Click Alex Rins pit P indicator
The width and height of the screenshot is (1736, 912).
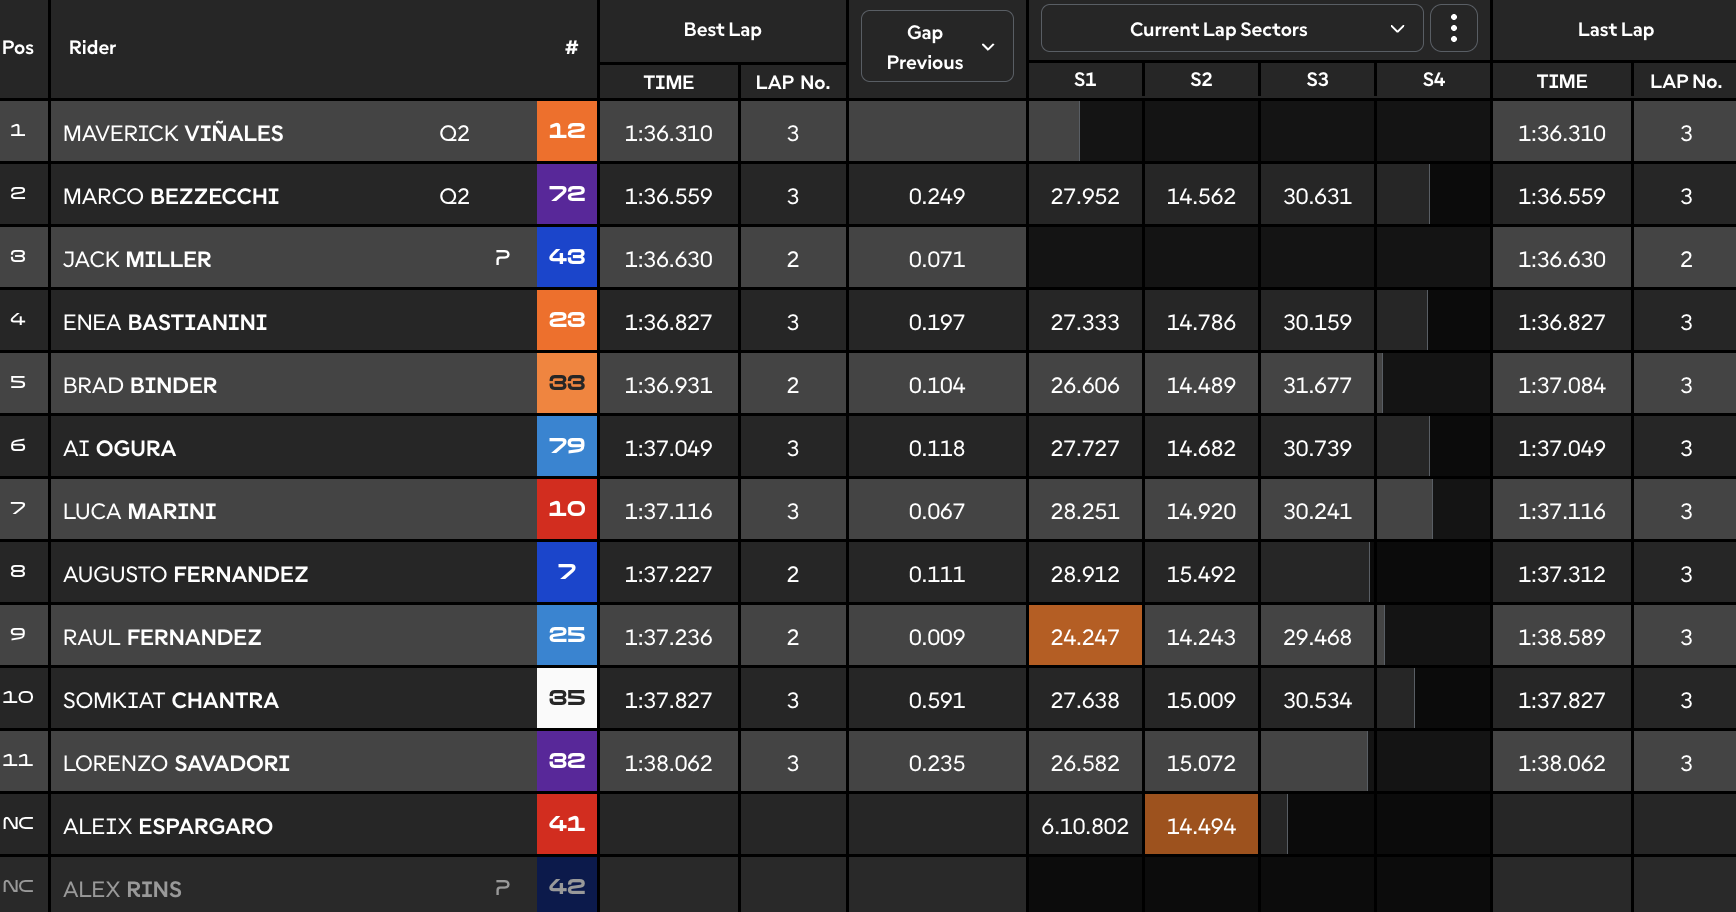coord(502,887)
